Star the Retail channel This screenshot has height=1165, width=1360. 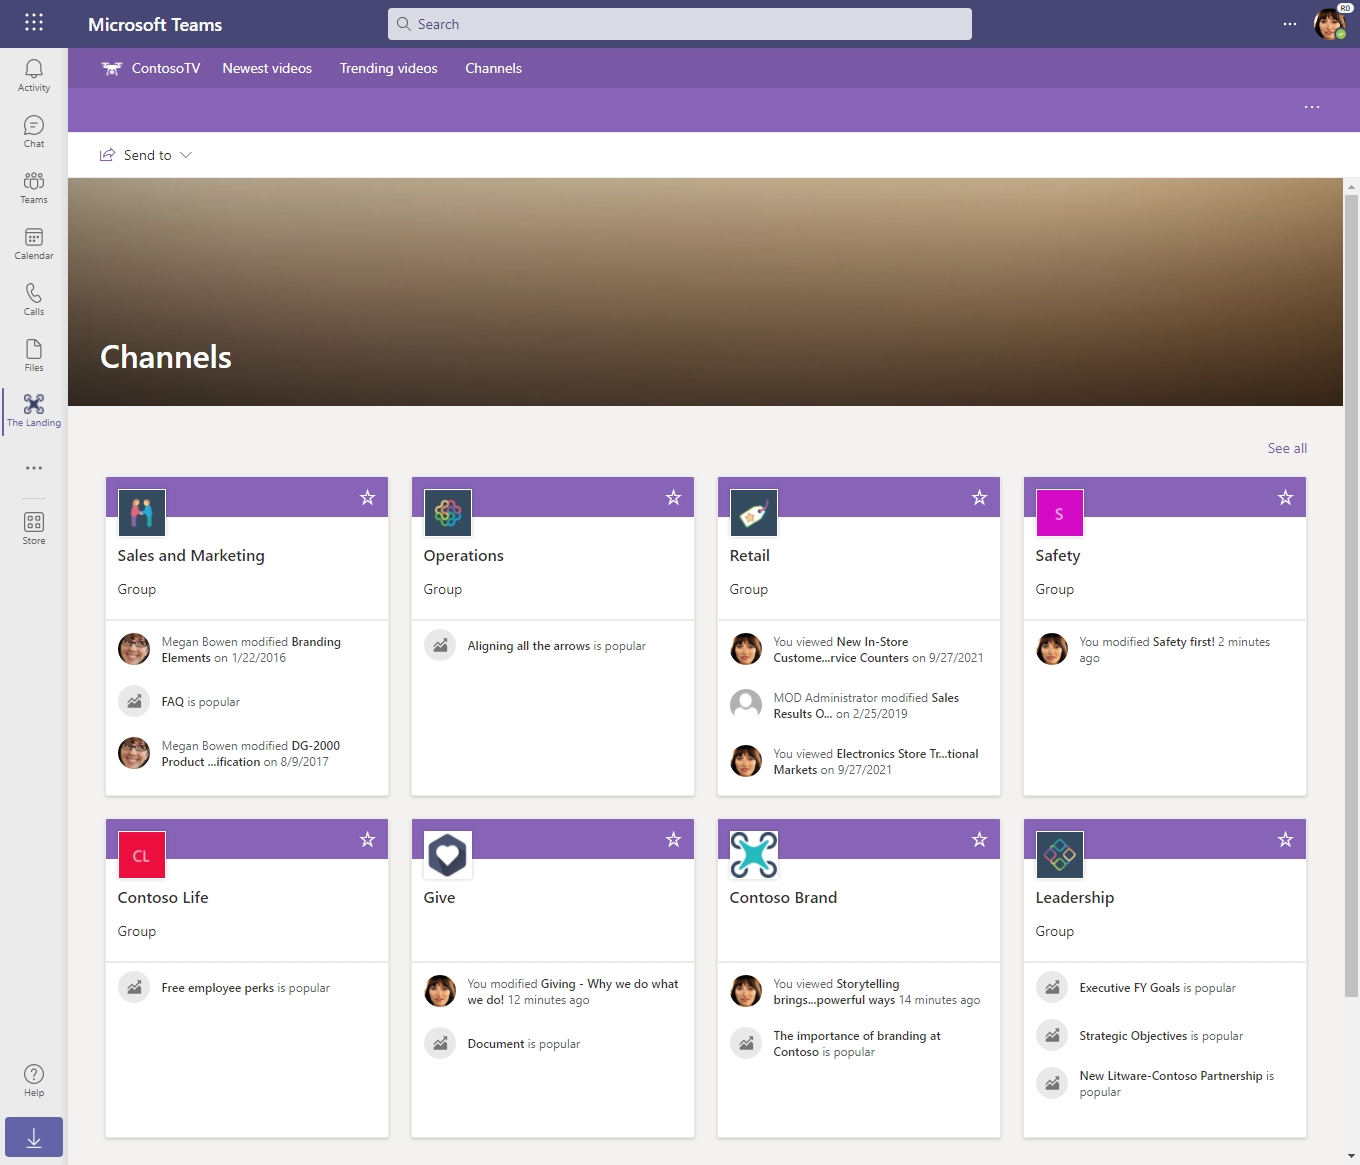click(980, 498)
